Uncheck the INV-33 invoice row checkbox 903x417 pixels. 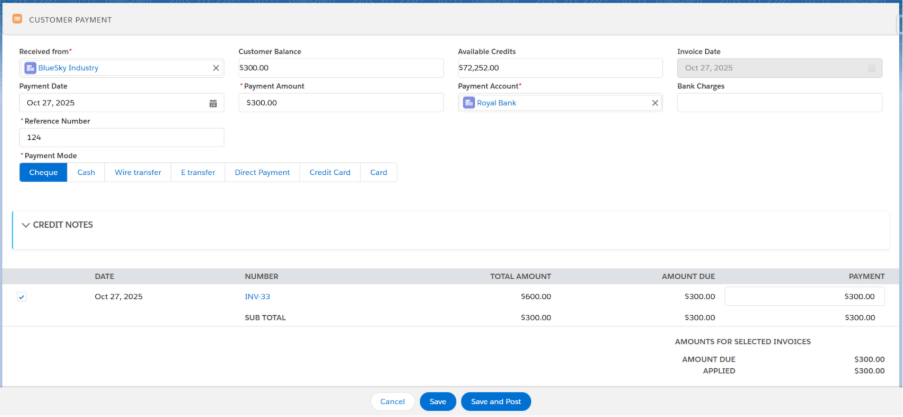click(x=22, y=297)
